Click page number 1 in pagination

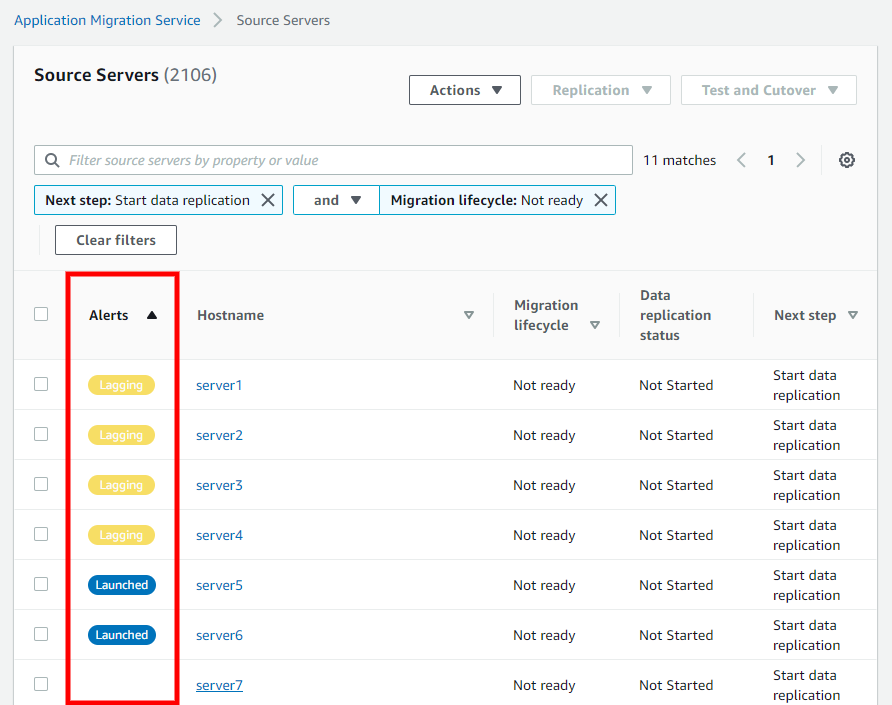click(x=771, y=160)
